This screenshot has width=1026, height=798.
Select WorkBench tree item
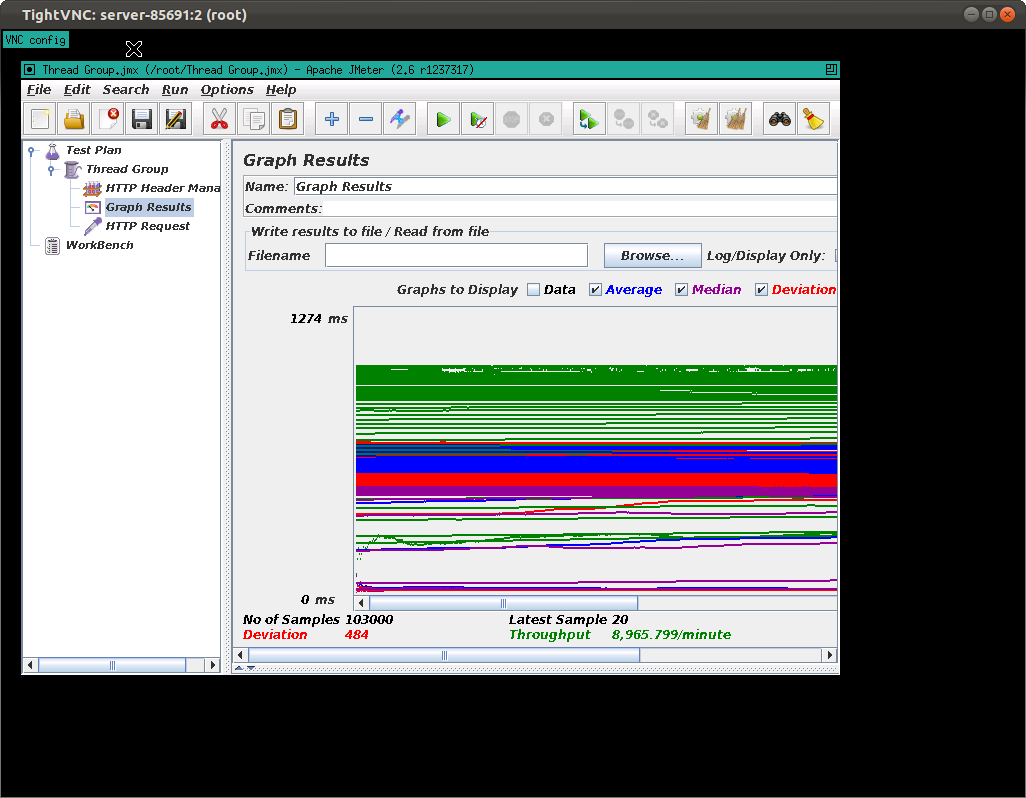point(99,245)
